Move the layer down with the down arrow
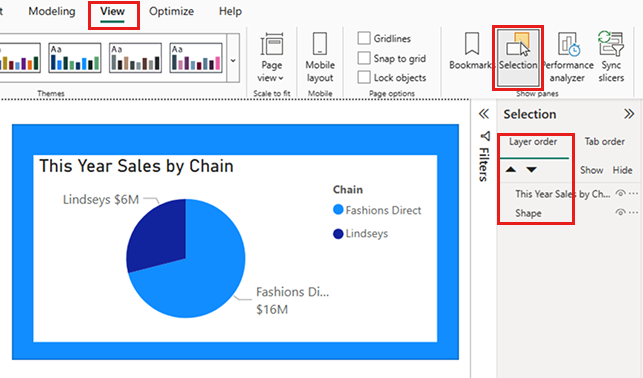 pos(531,169)
